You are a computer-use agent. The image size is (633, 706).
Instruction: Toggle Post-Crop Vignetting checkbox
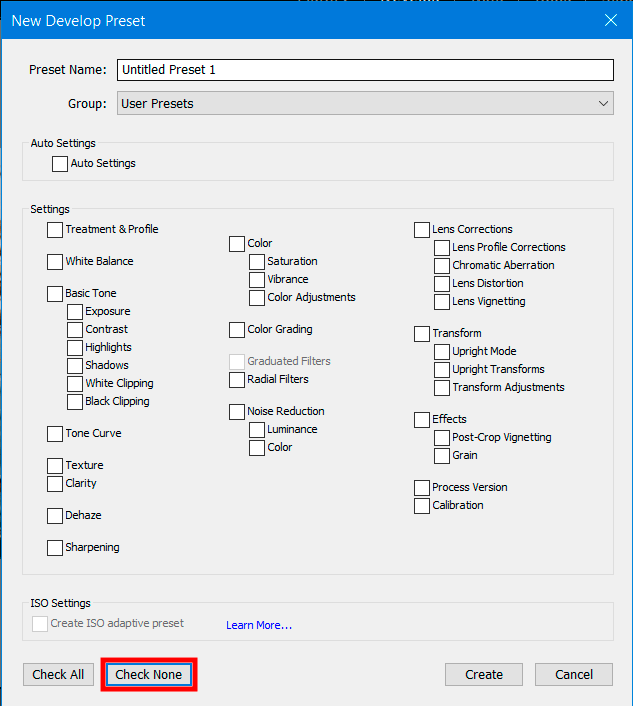tap(442, 438)
